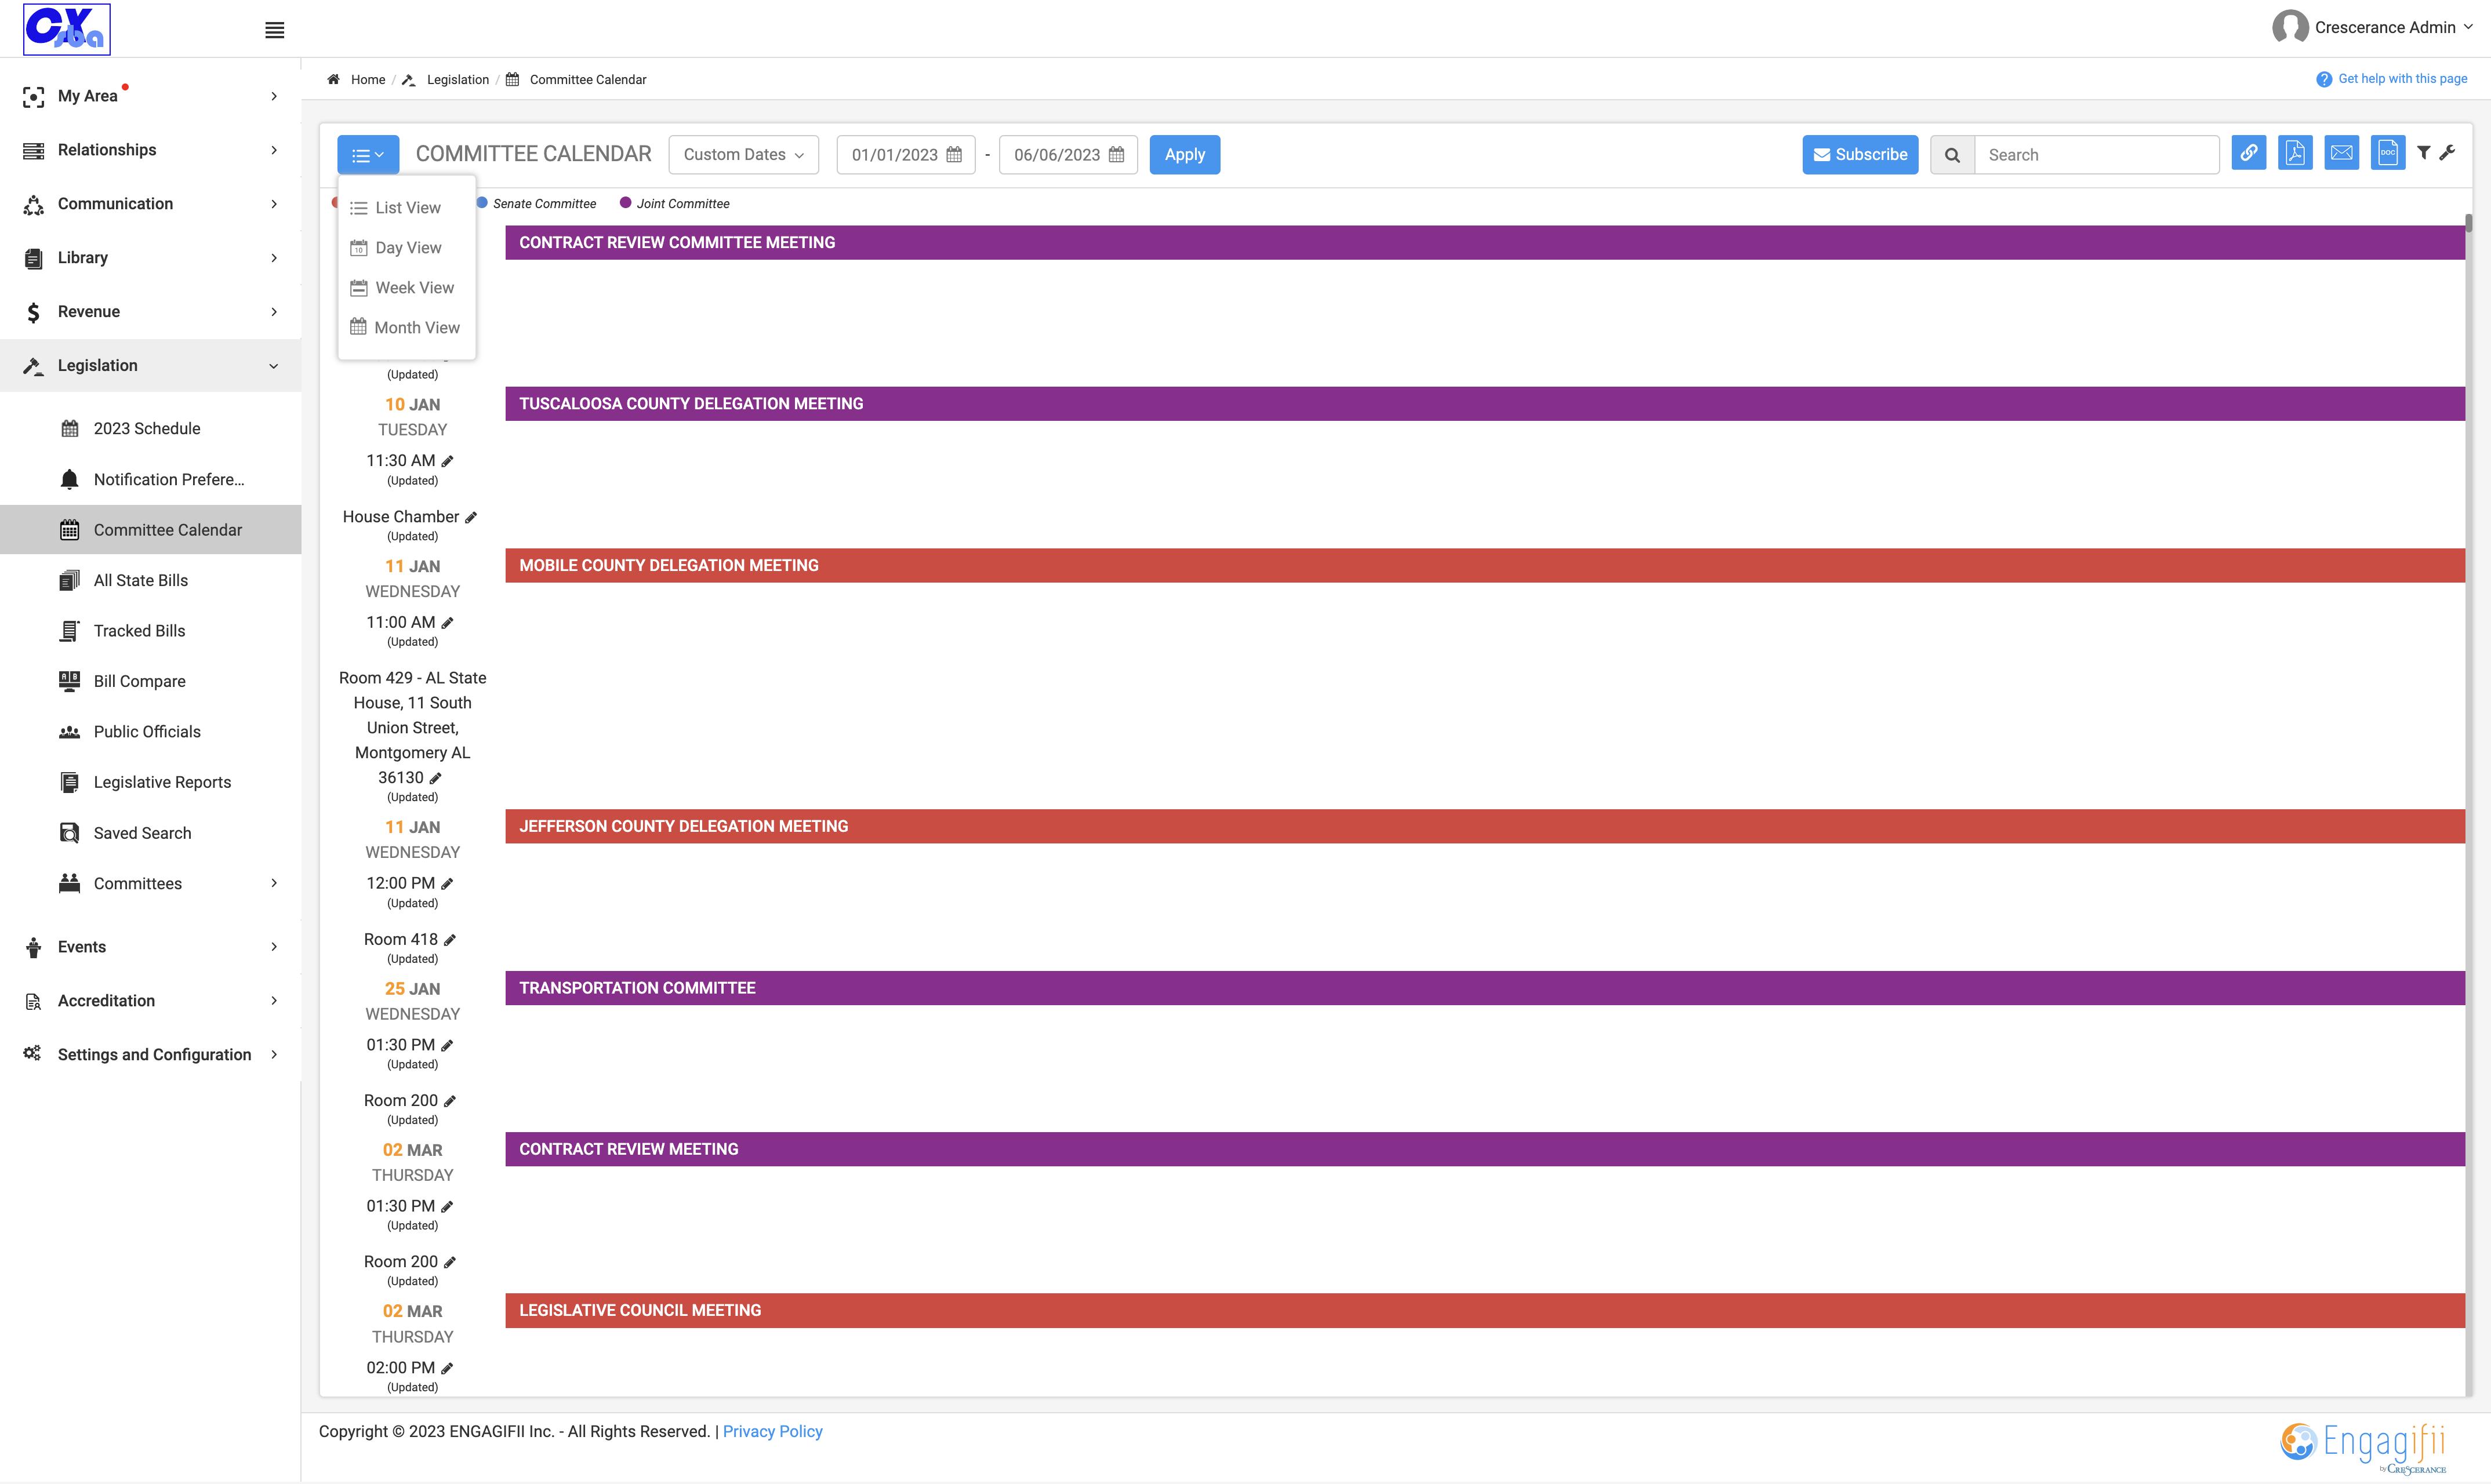
Task: Open the Custom Dates dropdown
Action: (743, 155)
